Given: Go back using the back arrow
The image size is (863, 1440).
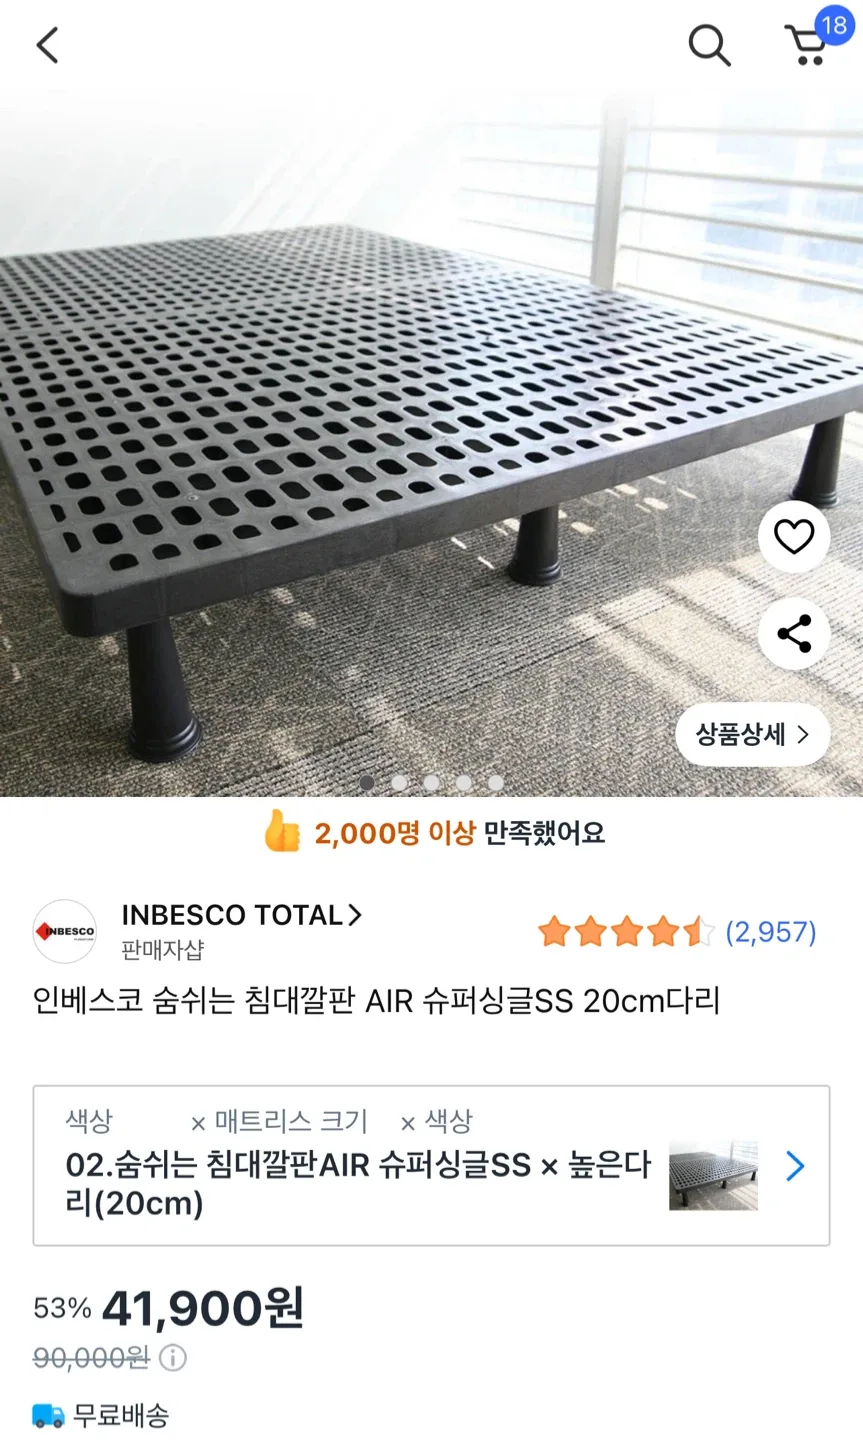Looking at the screenshot, I should pos(48,45).
